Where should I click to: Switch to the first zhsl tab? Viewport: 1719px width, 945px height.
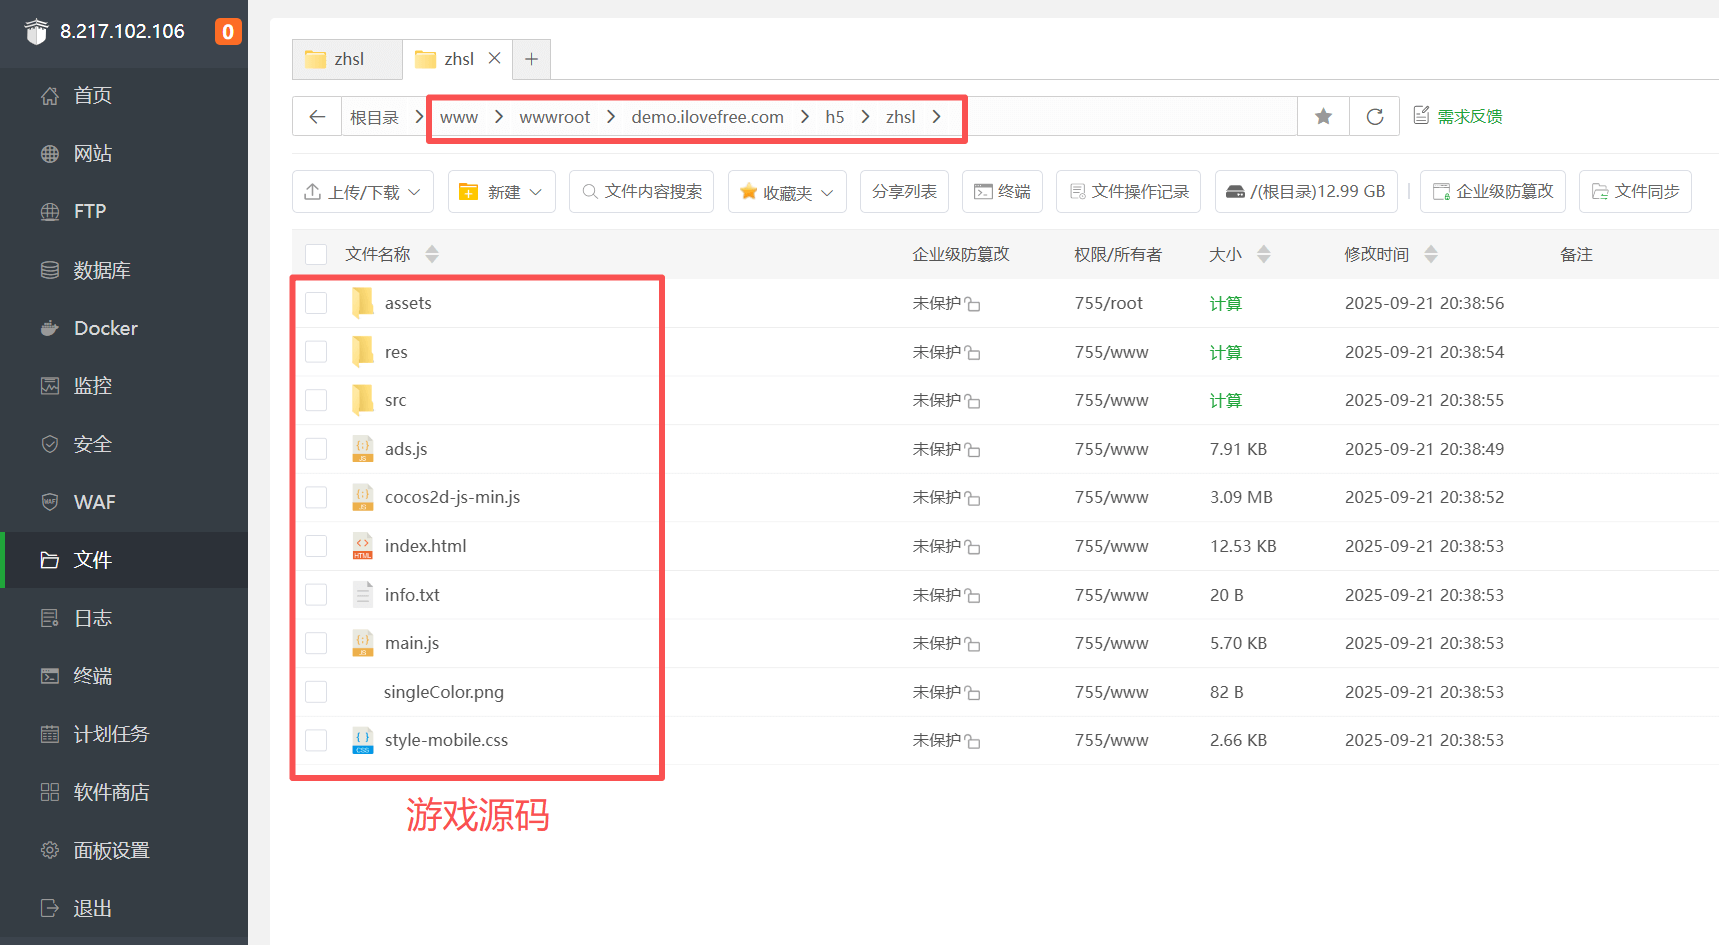click(x=346, y=58)
